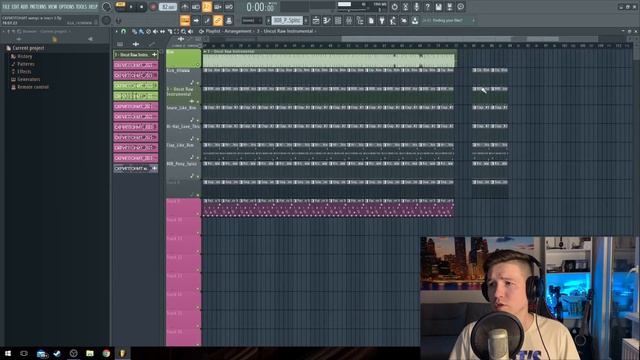640x360 pixels.
Task: Open the playlist options menu arrow
Action: pos(116,31)
